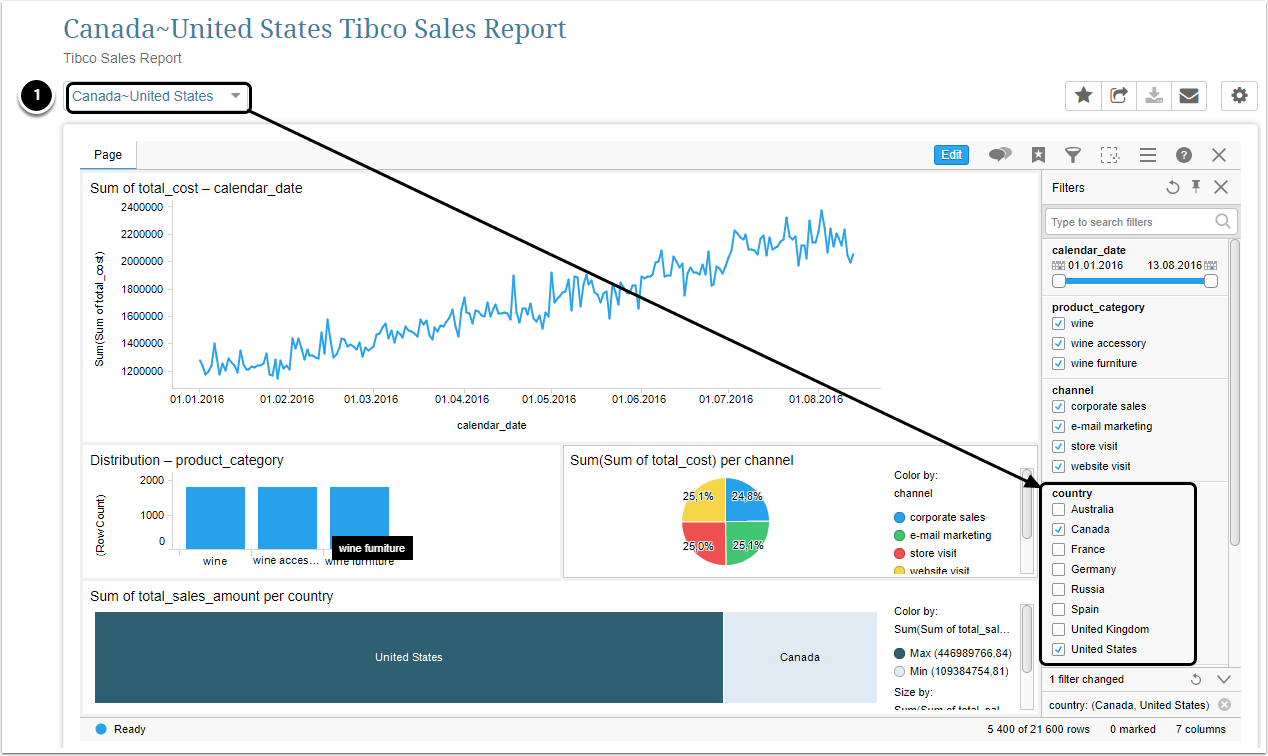Open the email envelope icon
Image resolution: width=1268 pixels, height=756 pixels.
click(x=1188, y=96)
